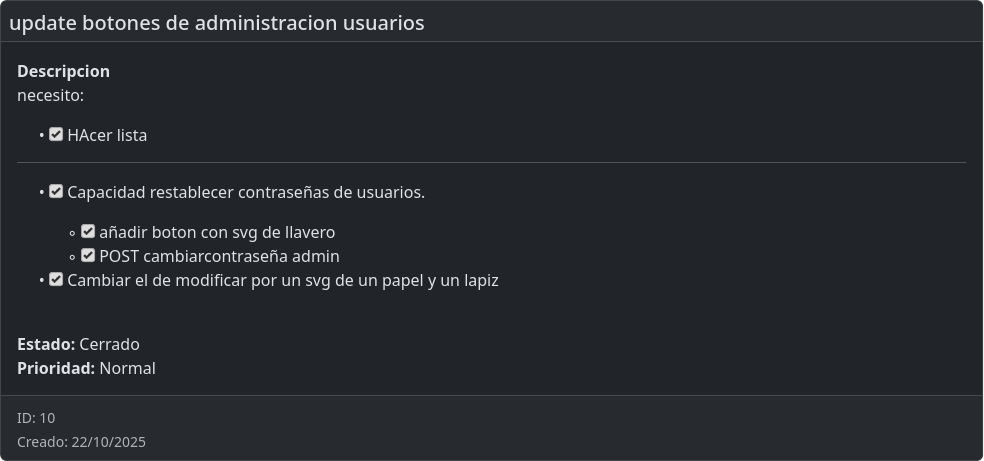The image size is (984, 461).
Task: Click the "Estado:" label
Action: pos(46,344)
